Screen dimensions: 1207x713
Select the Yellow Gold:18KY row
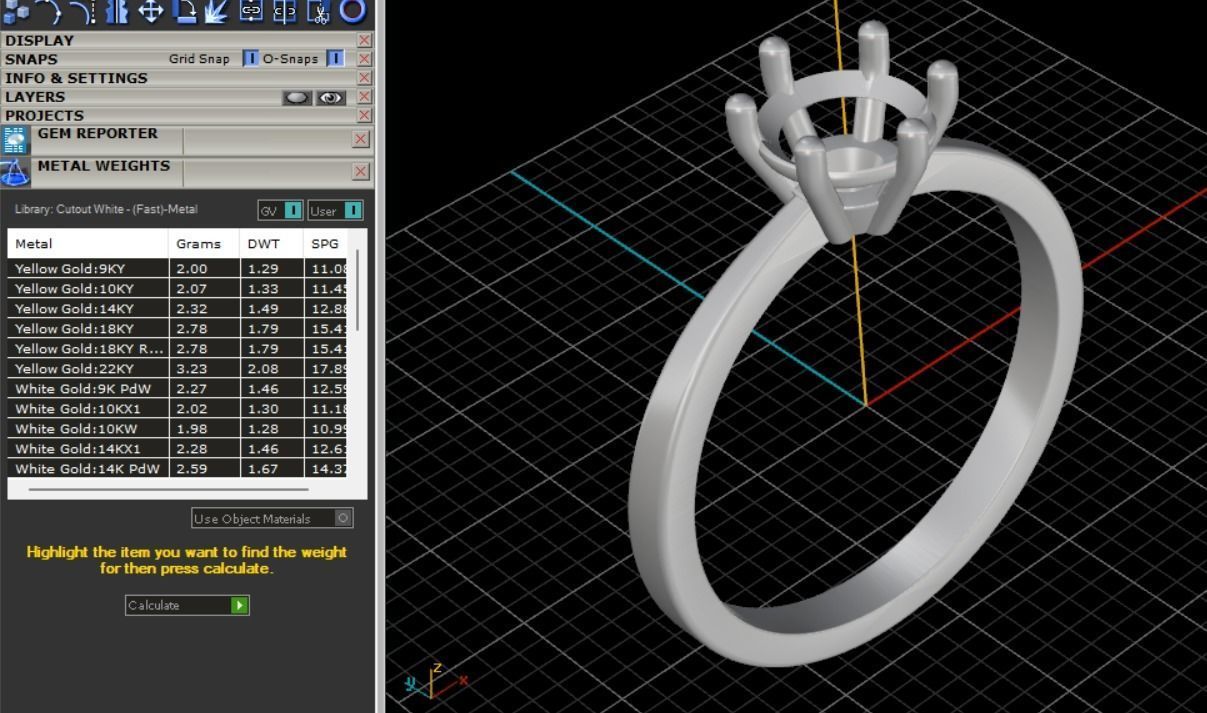pyautogui.click(x=177, y=329)
